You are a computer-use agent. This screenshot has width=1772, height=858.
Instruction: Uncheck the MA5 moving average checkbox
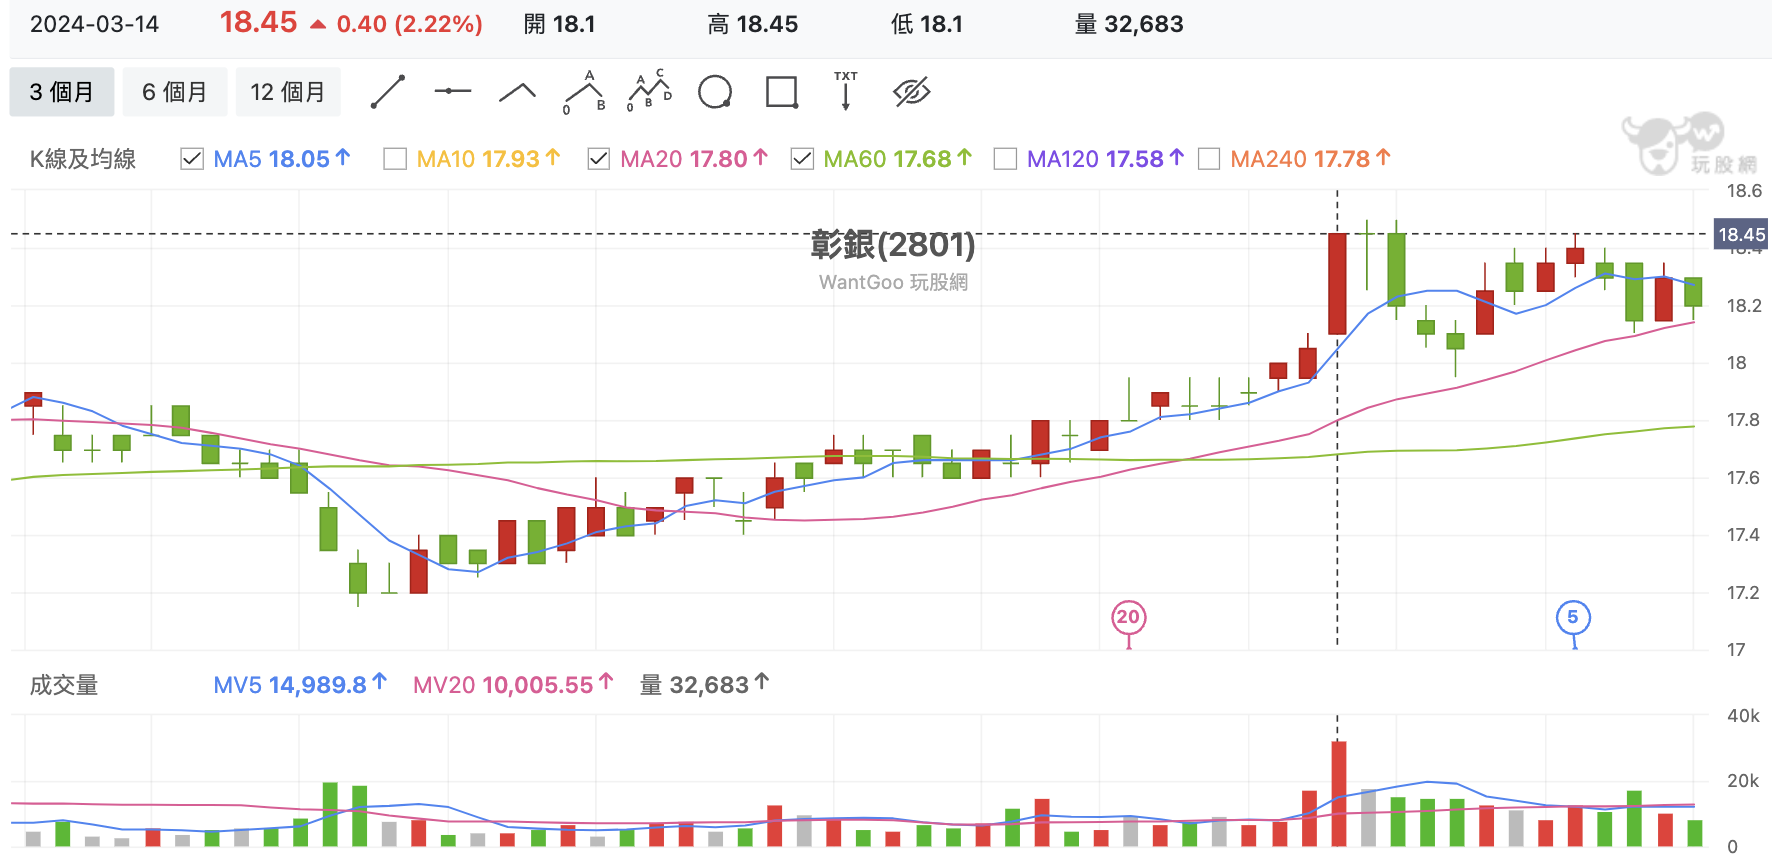192,159
